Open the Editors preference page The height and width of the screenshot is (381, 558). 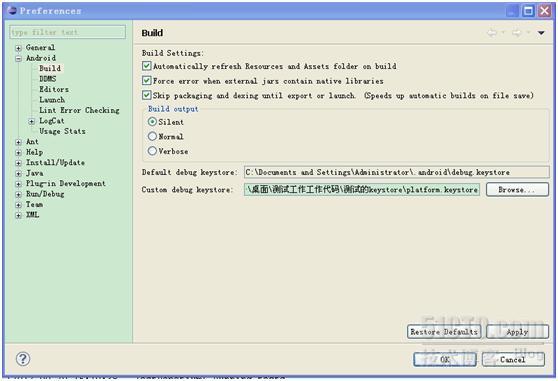54,89
